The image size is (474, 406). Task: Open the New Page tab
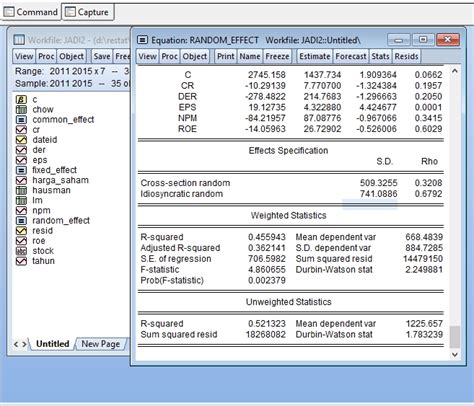(101, 344)
